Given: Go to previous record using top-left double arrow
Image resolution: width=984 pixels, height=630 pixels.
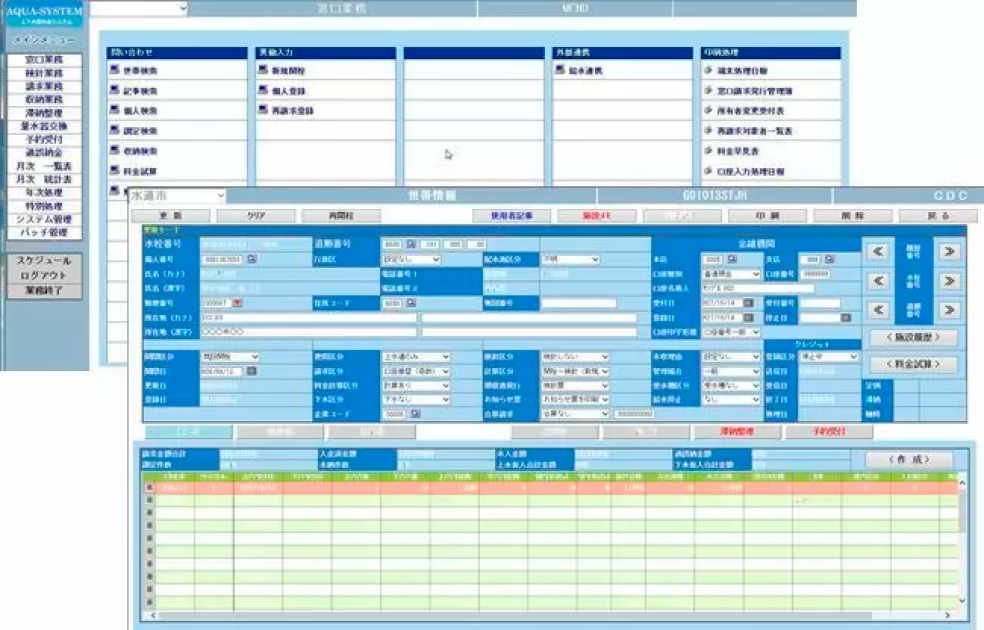Looking at the screenshot, I should tap(878, 252).
